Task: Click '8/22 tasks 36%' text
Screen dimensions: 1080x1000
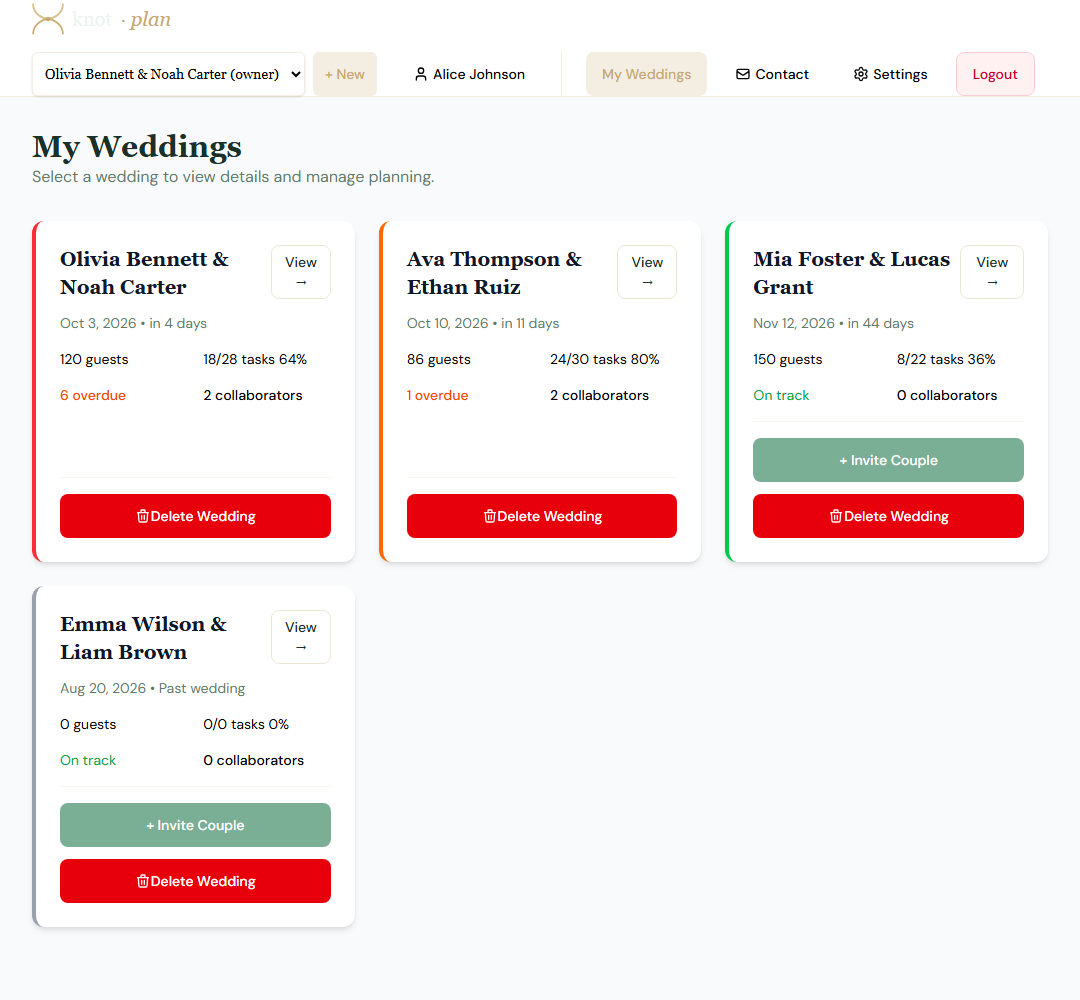Action: [946, 360]
